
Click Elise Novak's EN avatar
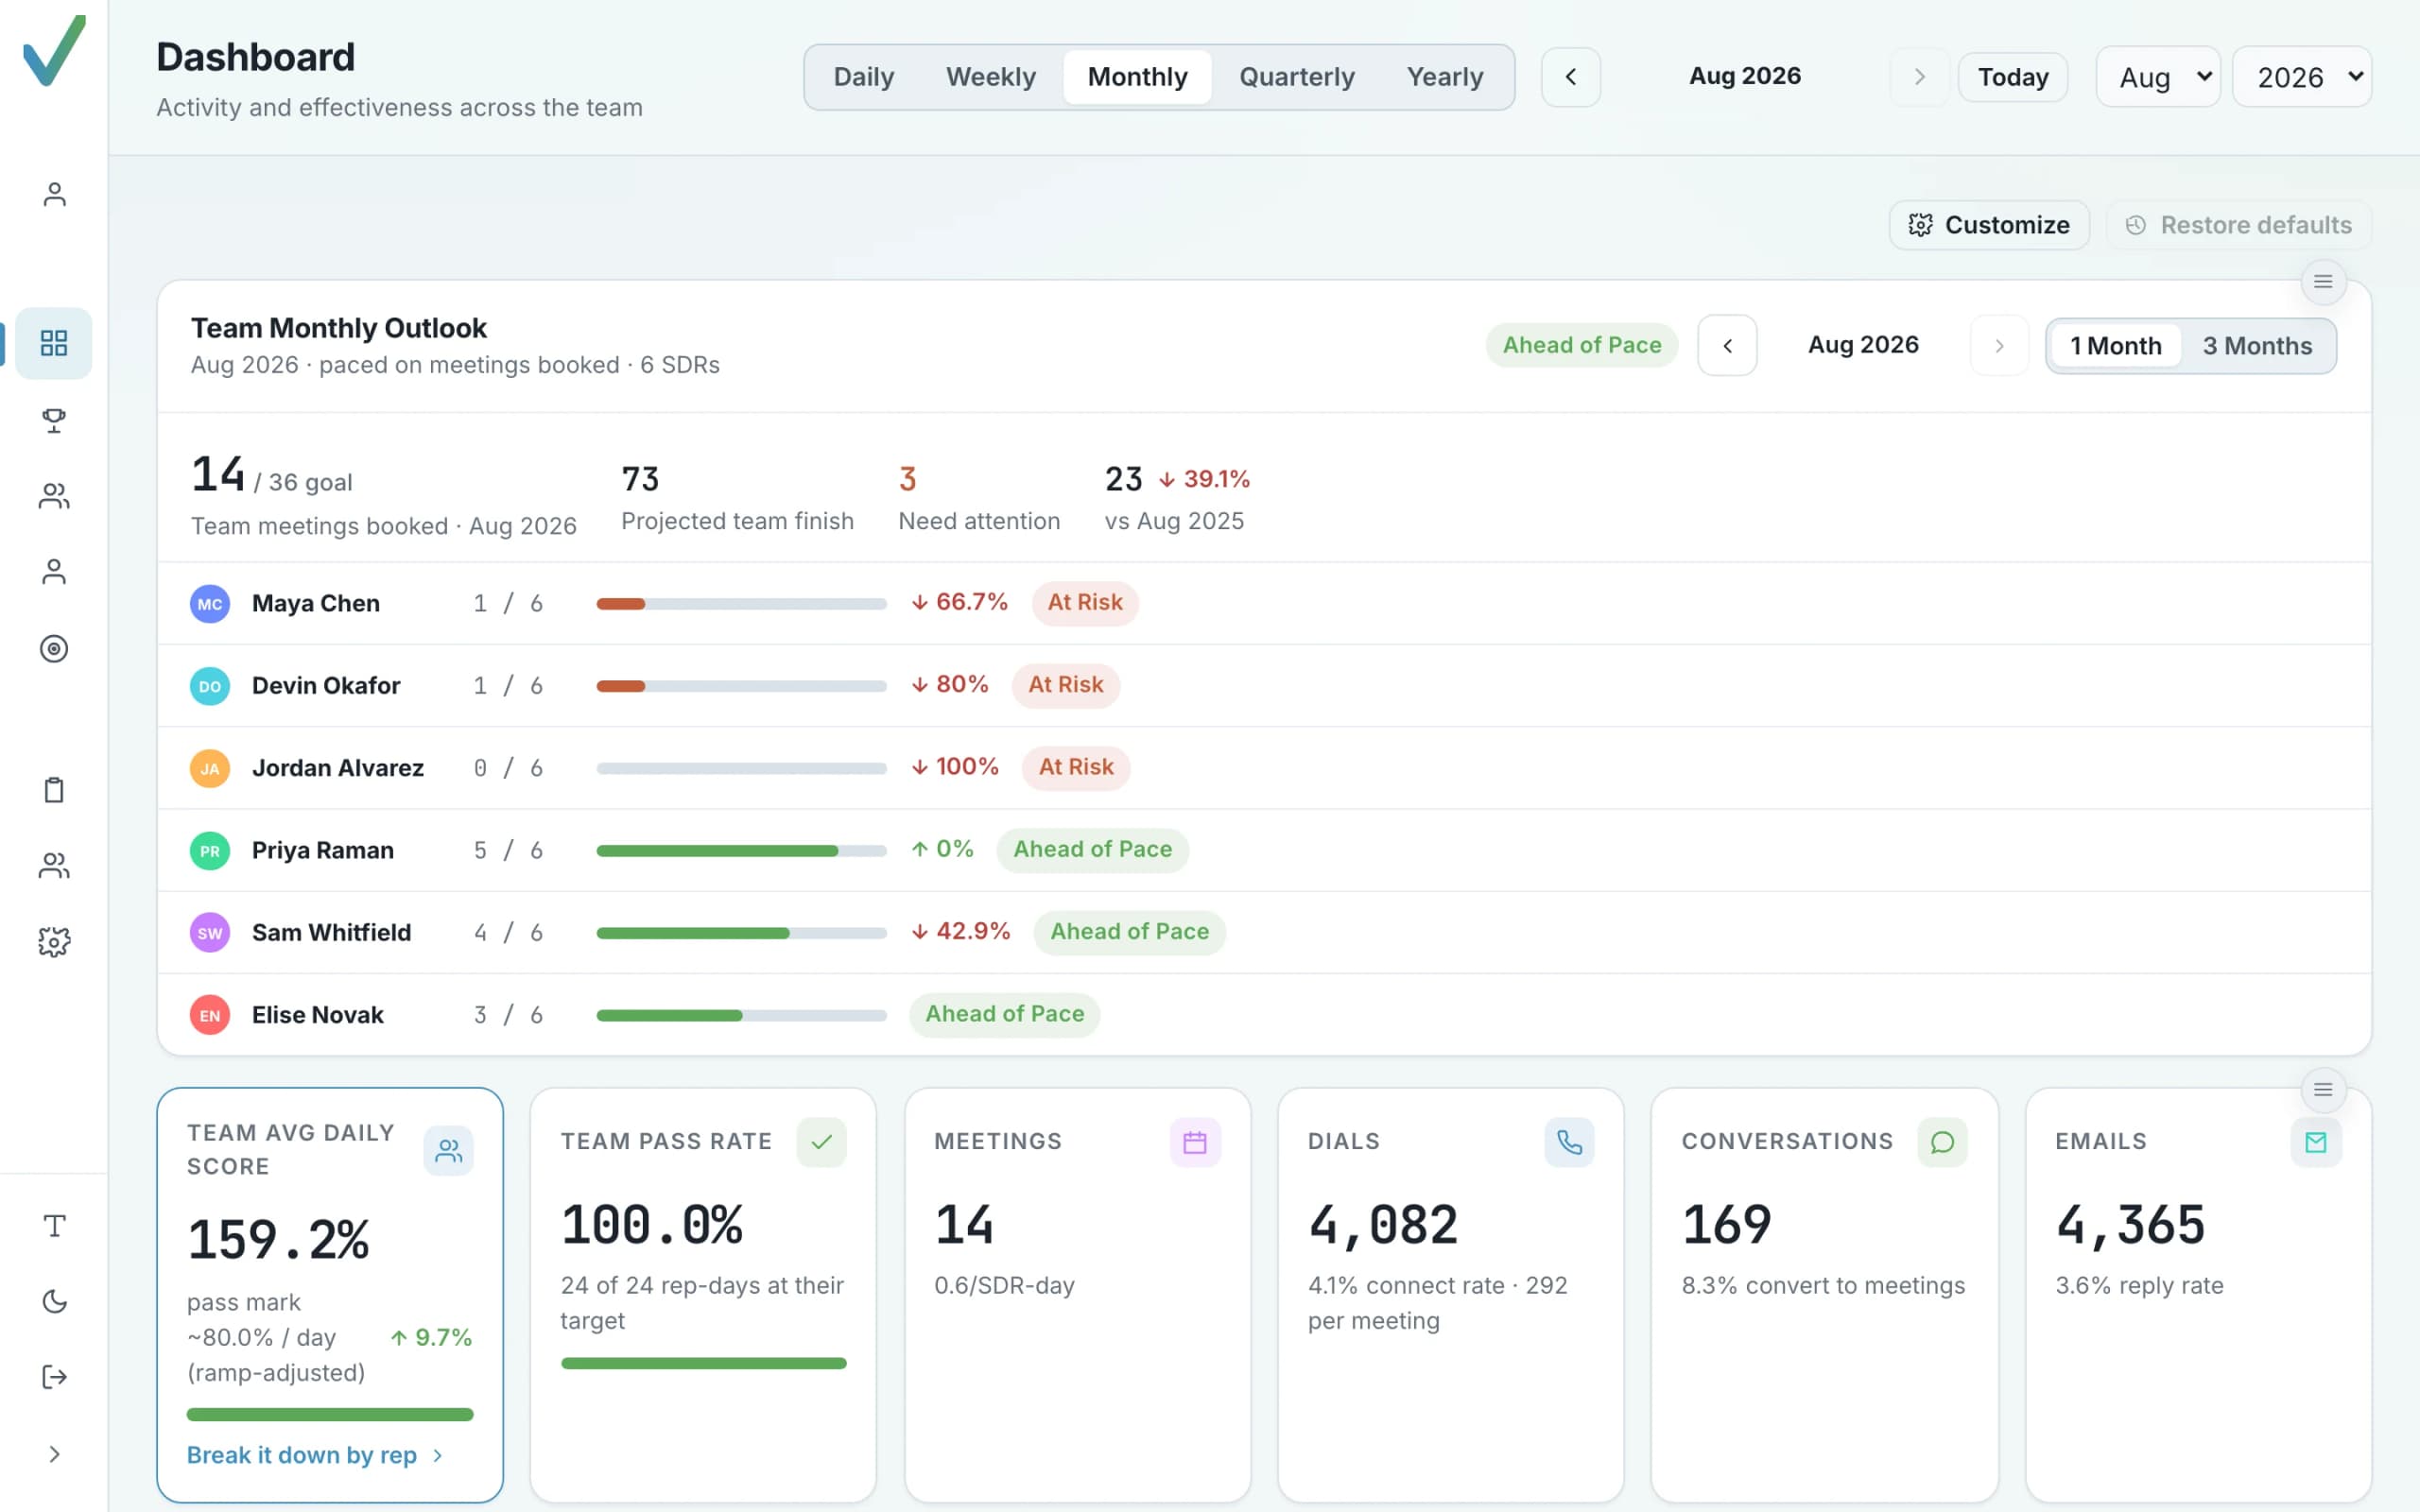point(210,1015)
